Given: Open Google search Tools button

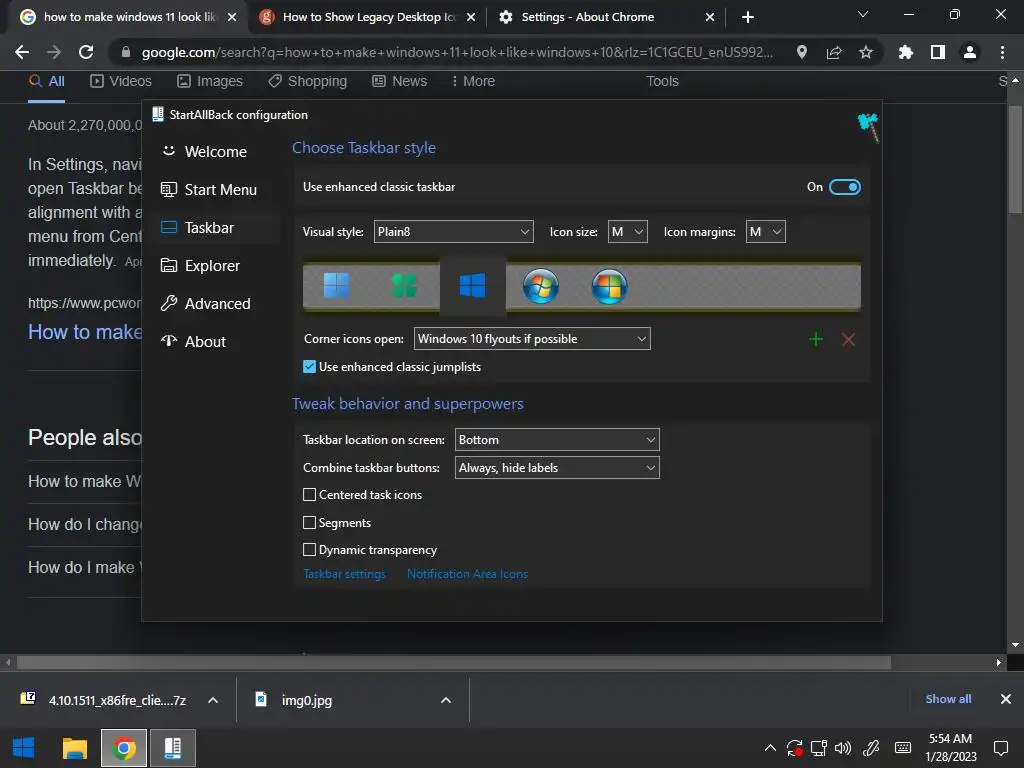Looking at the screenshot, I should click(662, 81).
